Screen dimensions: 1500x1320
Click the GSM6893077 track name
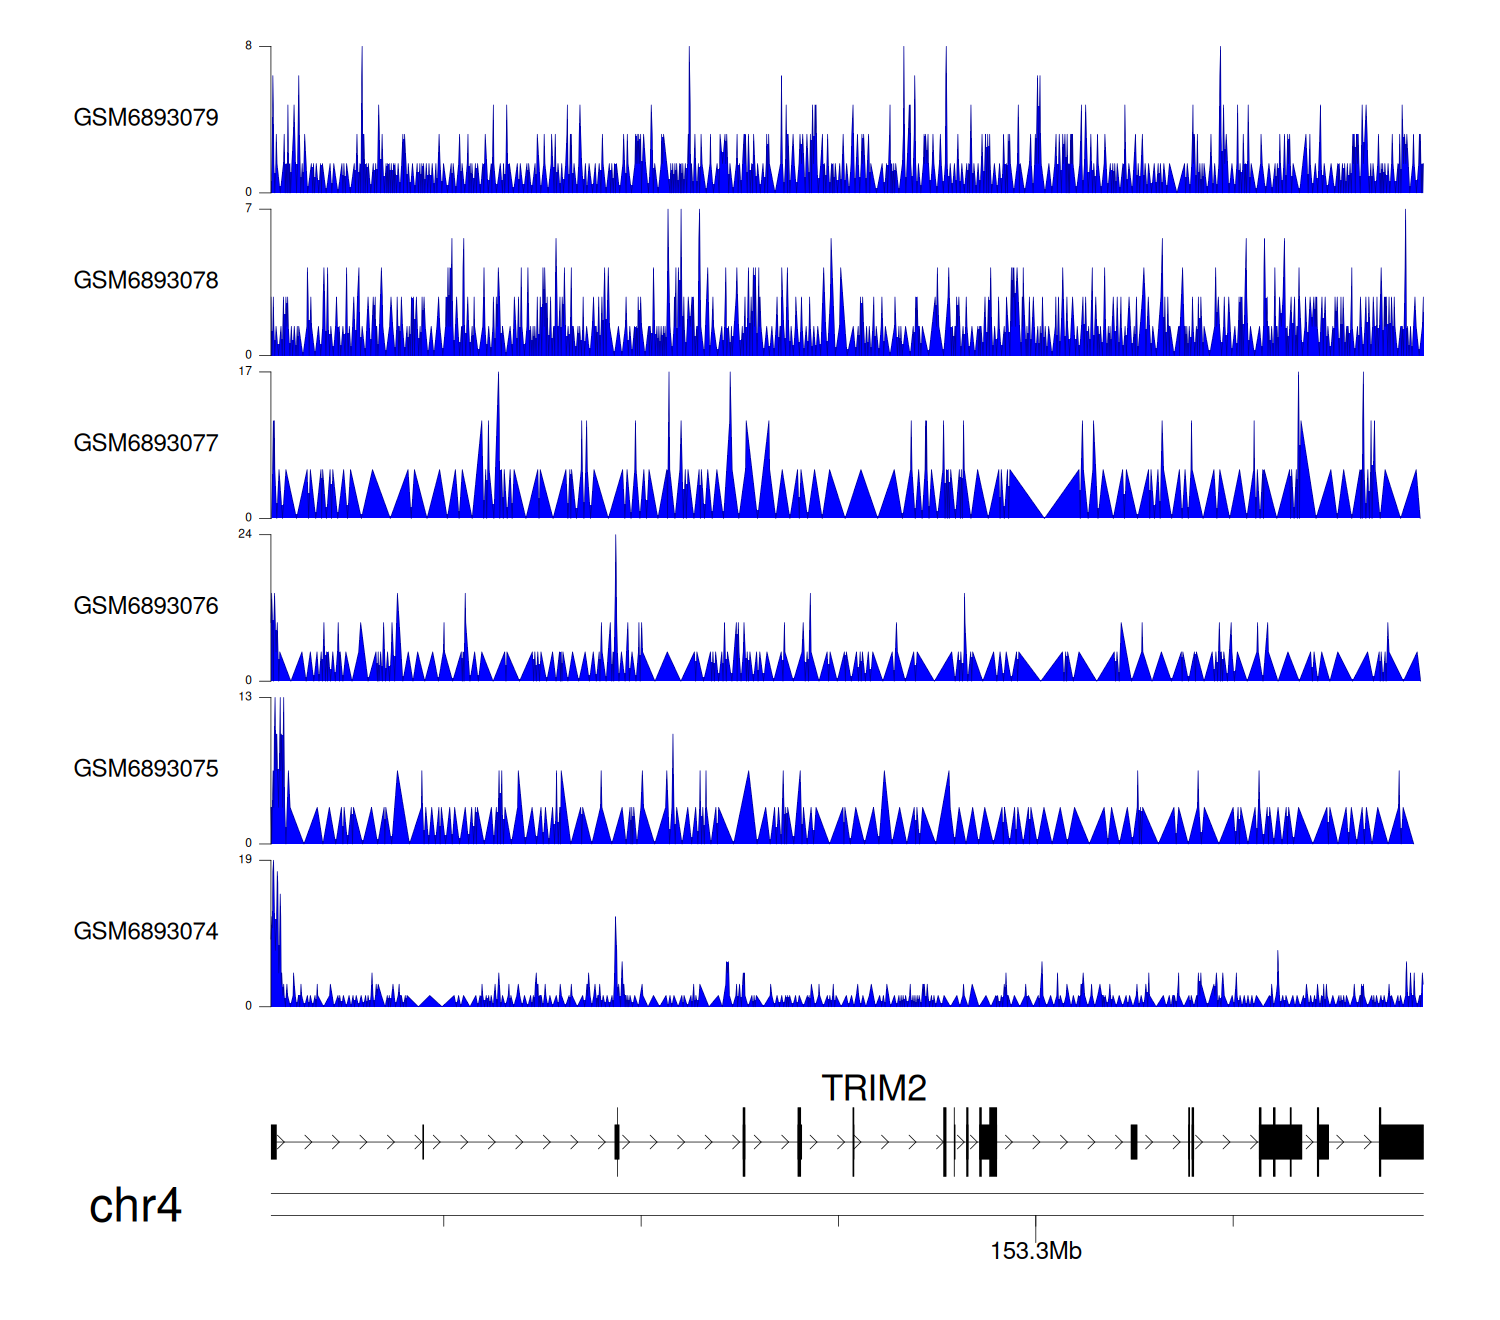(x=146, y=444)
